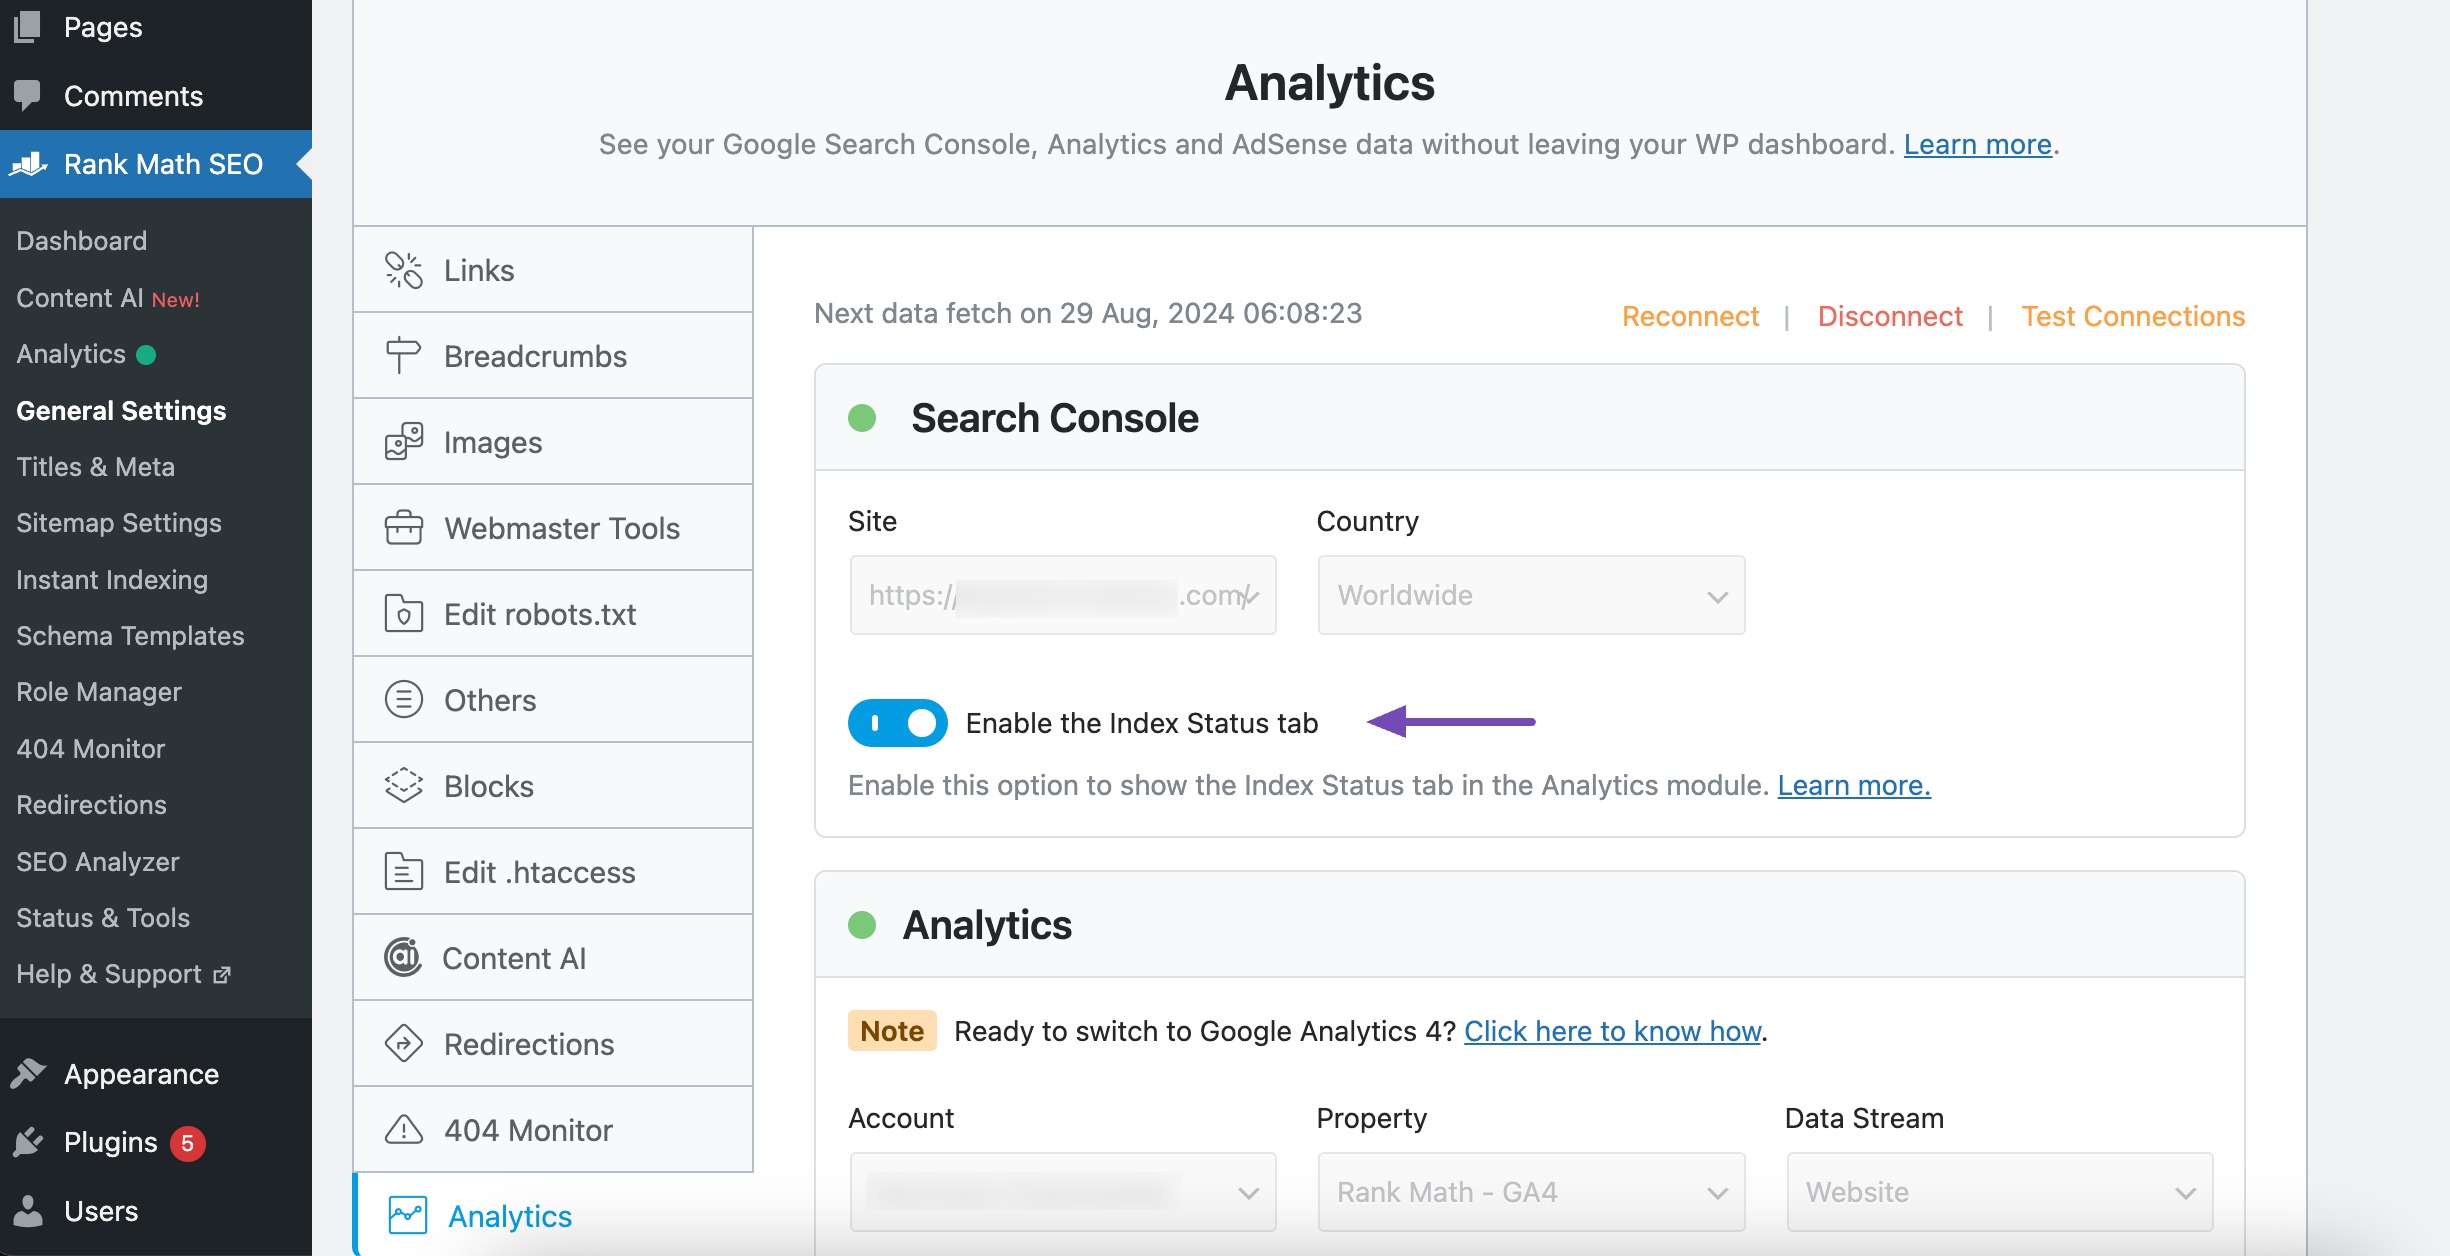Click the Links tab icon
The image size is (2450, 1256).
click(404, 270)
